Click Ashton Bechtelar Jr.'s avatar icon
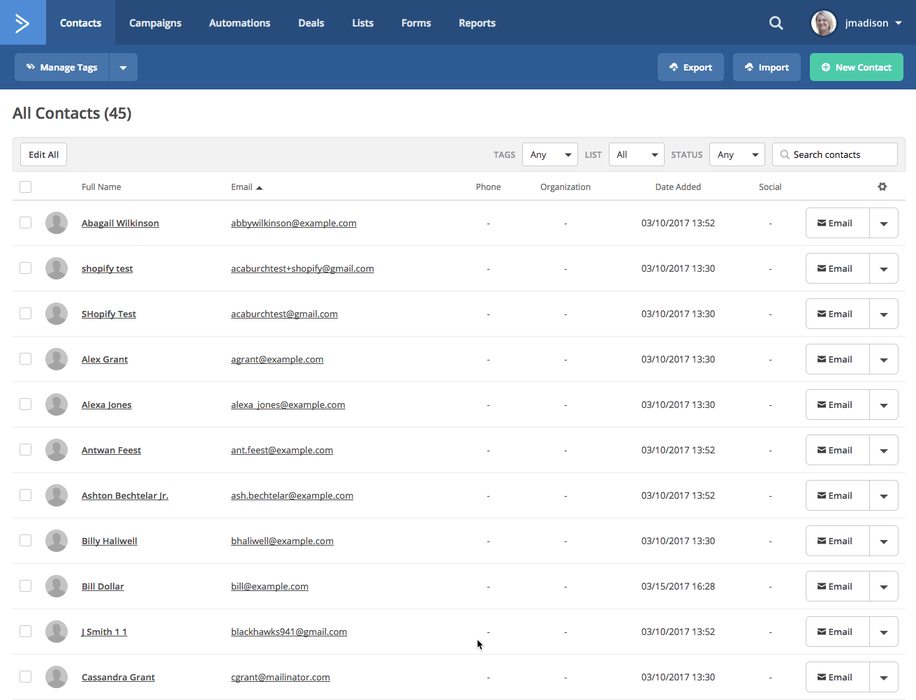Screen dimensions: 916x700 pos(57,495)
